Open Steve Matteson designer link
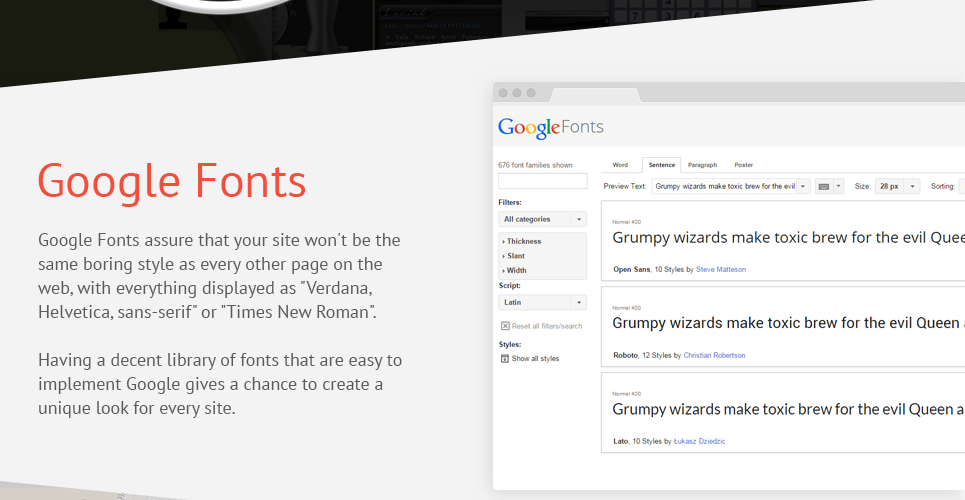This screenshot has width=965, height=500. pyautogui.click(x=721, y=270)
